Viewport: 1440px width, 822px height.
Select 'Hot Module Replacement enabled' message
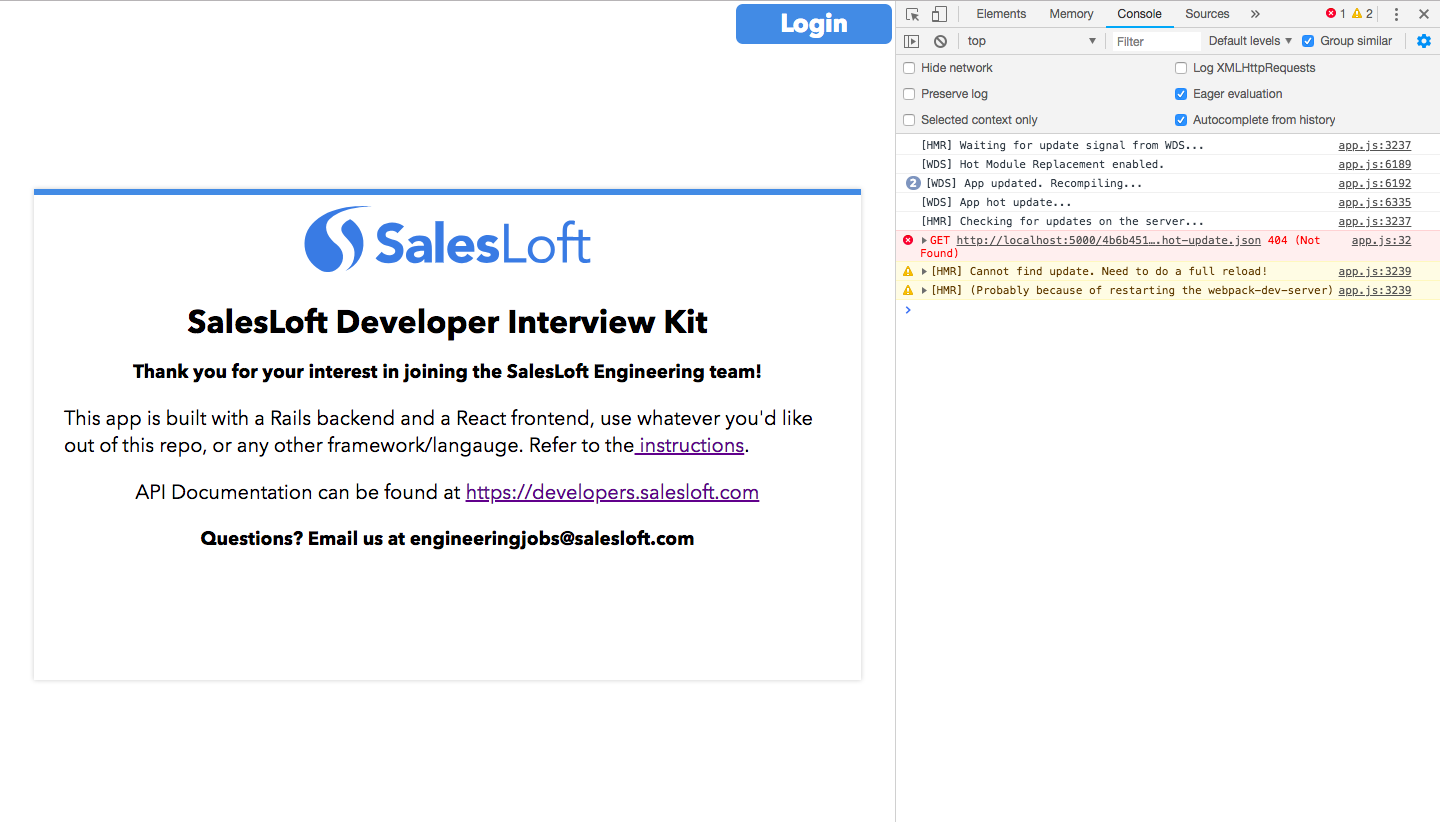click(1042, 165)
